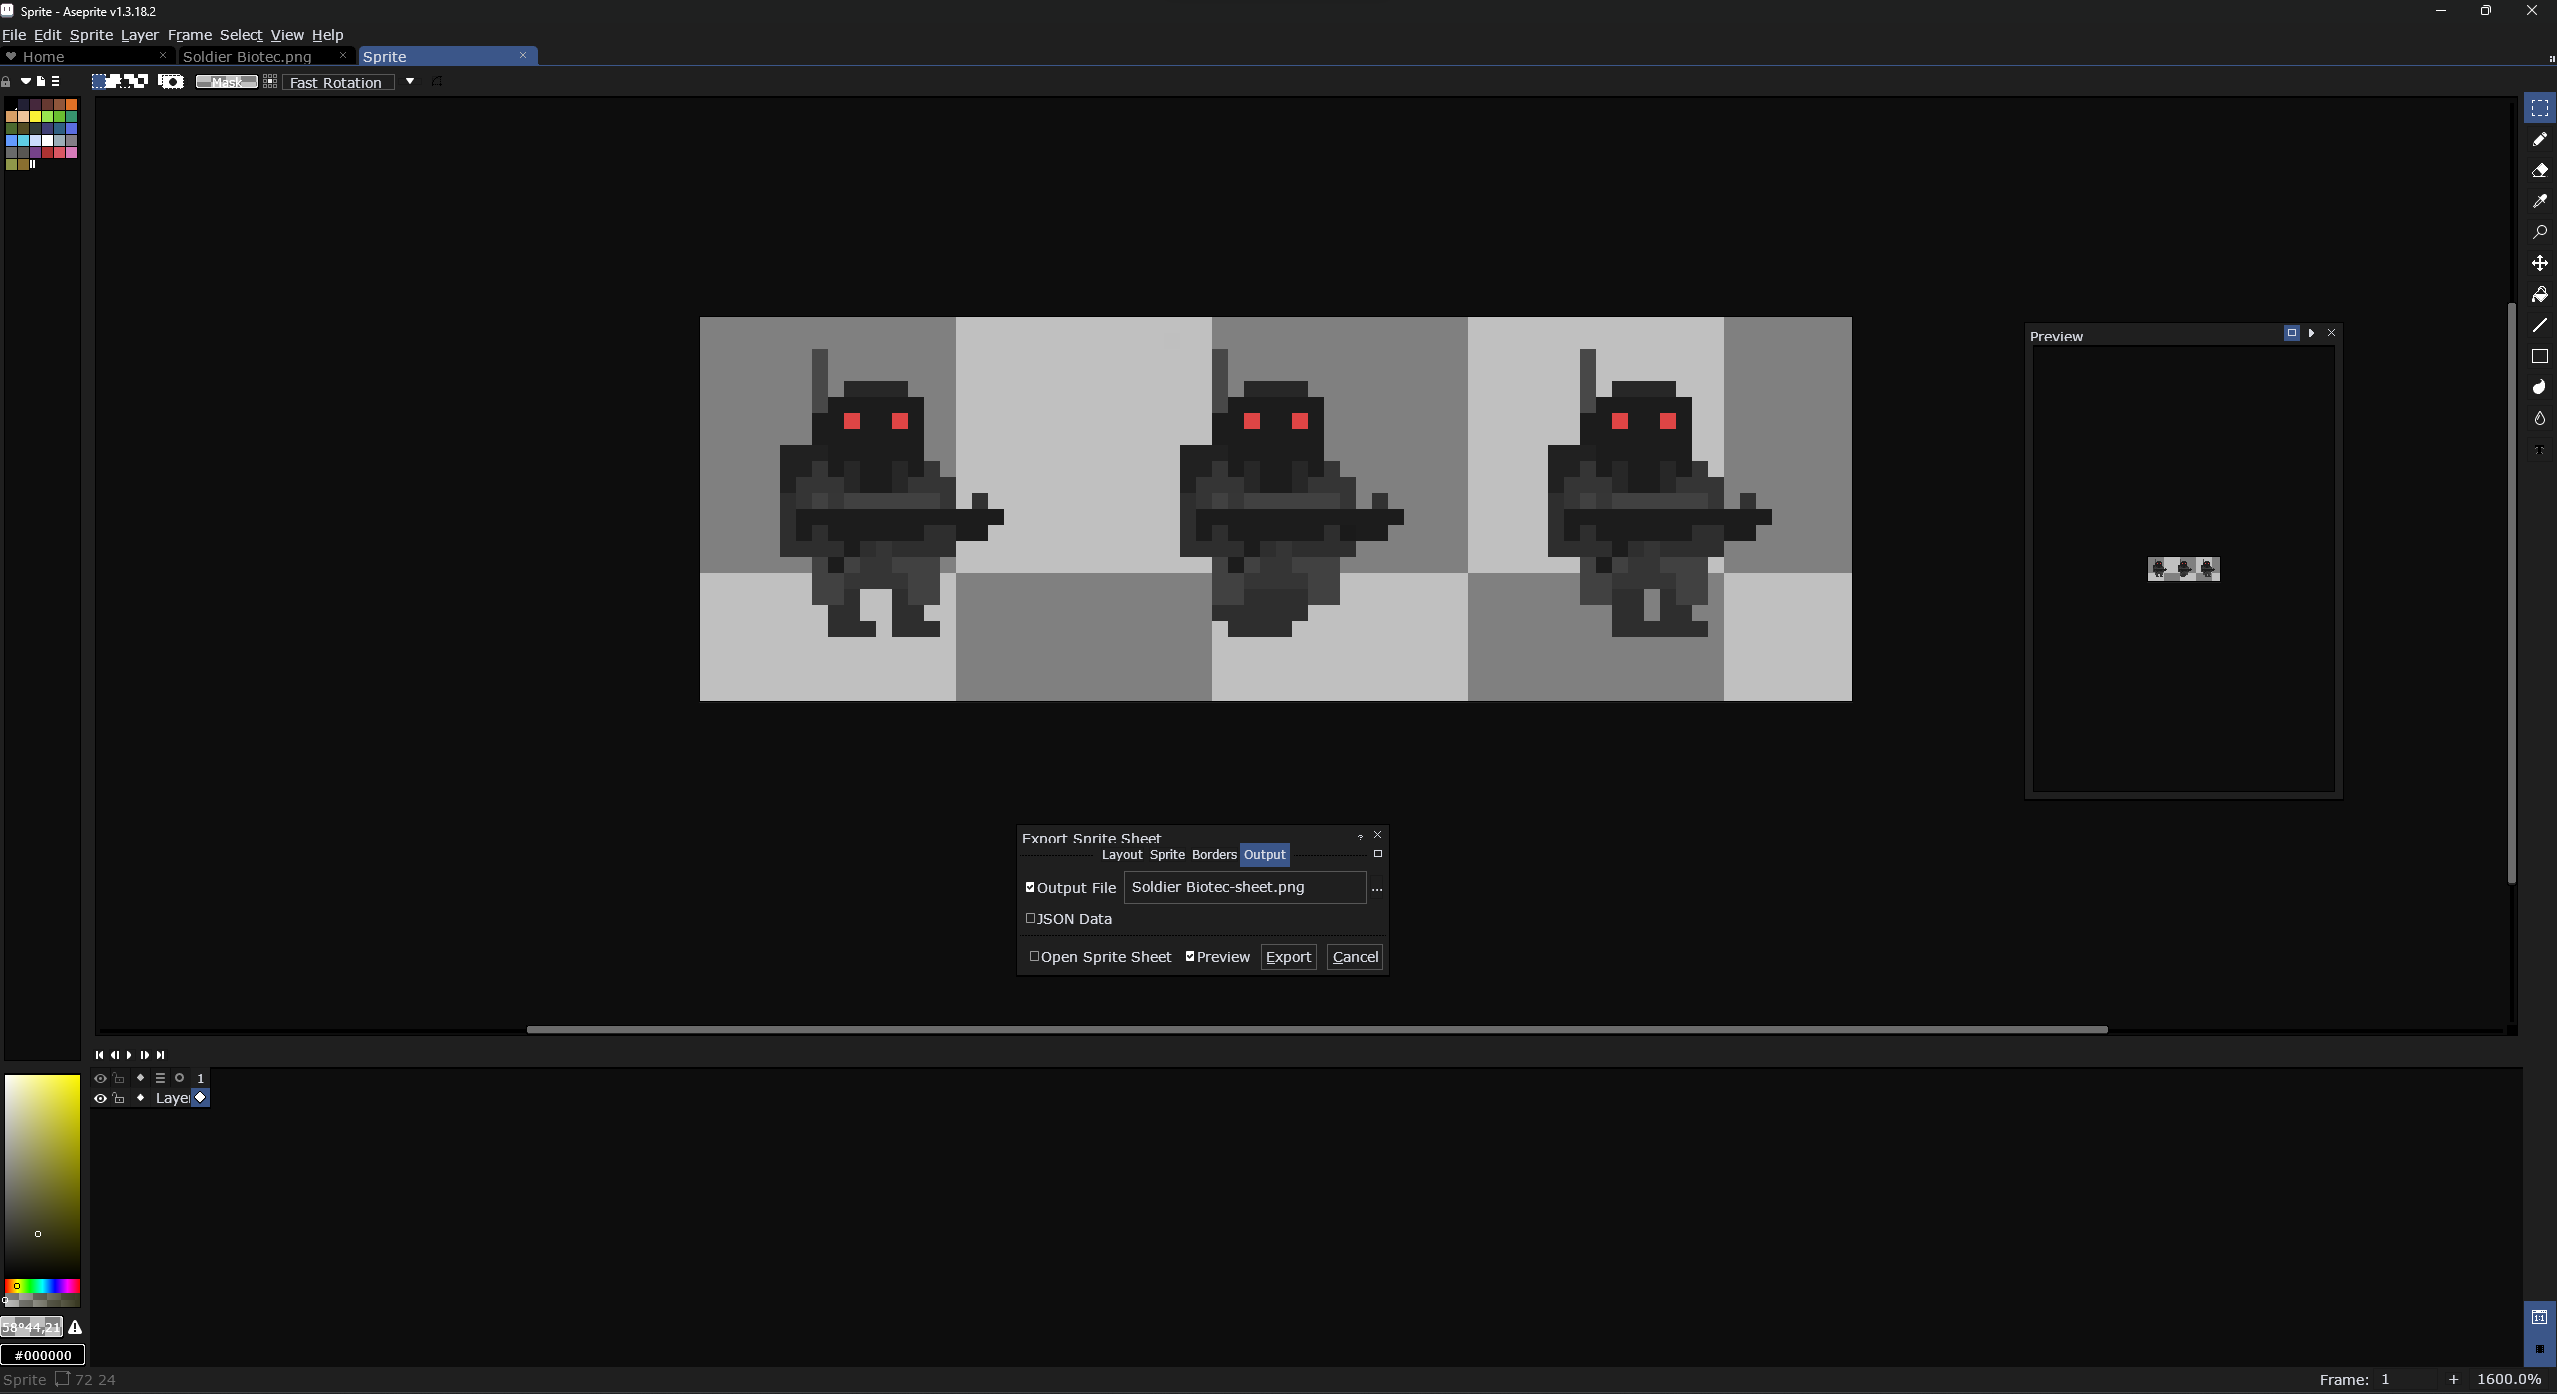Select the Paint Bucket tool
This screenshot has width=2557, height=1394.
[x=2539, y=294]
